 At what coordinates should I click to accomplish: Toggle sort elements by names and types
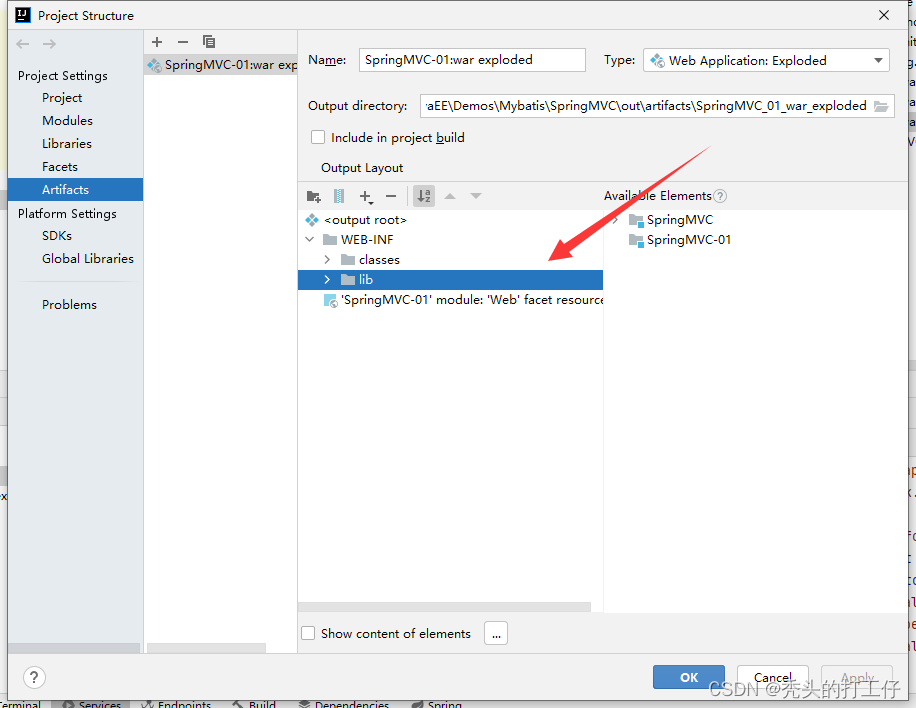point(424,196)
